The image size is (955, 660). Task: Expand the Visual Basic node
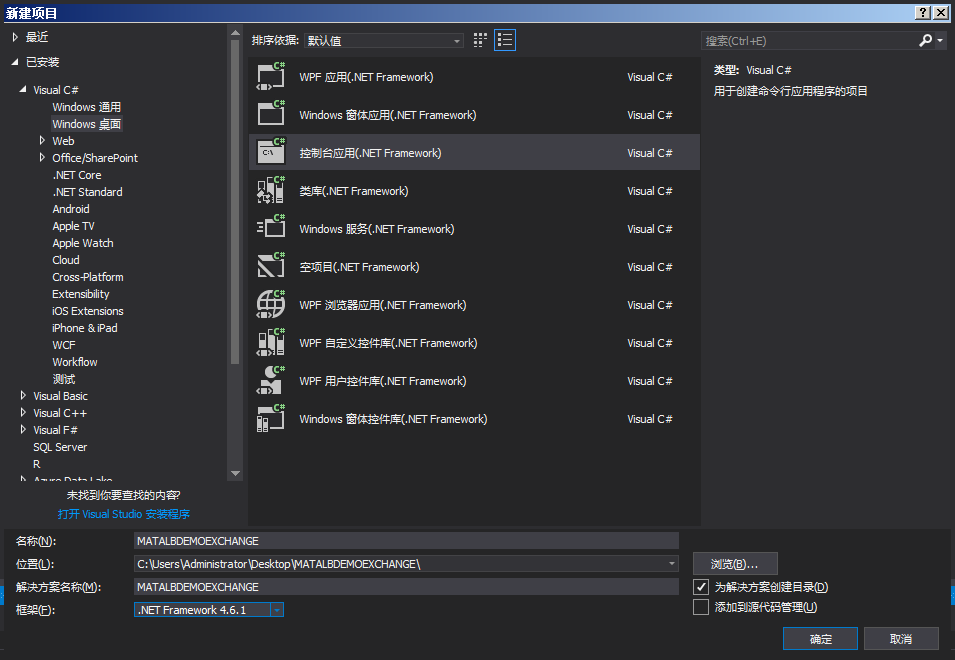23,395
